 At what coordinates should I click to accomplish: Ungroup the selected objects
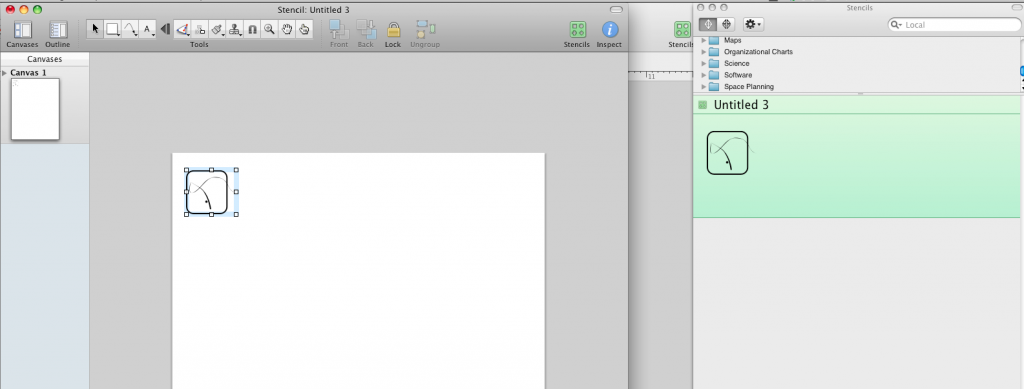pyautogui.click(x=425, y=34)
